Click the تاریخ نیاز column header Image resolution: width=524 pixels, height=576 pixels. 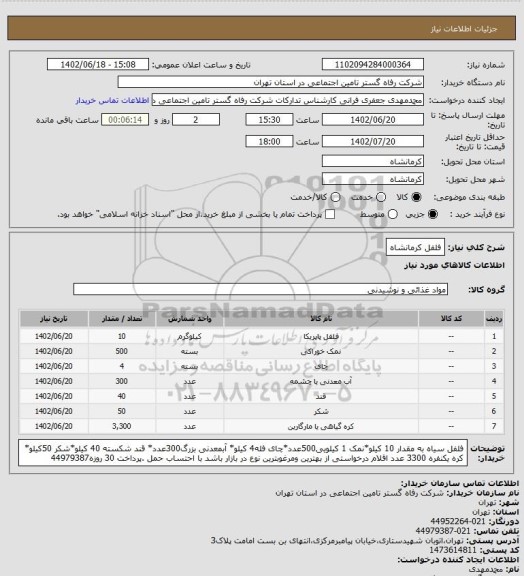[54, 319]
